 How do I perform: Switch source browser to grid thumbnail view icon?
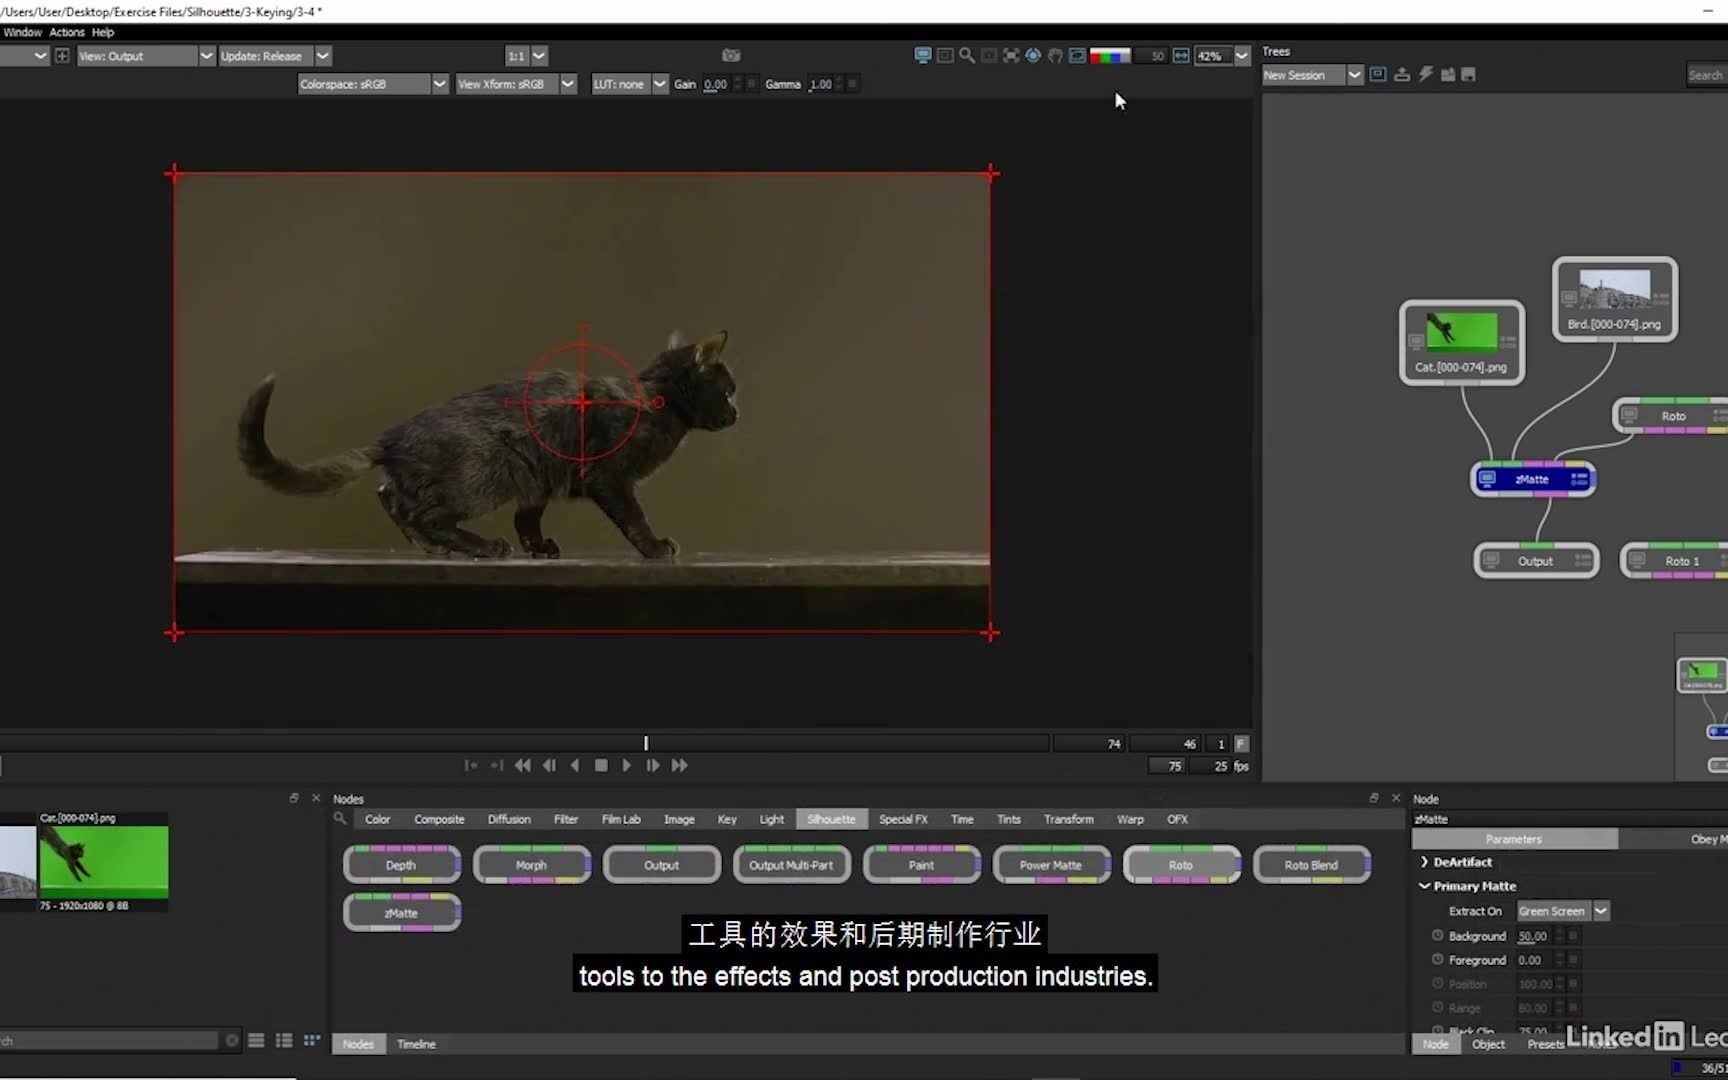click(312, 1040)
